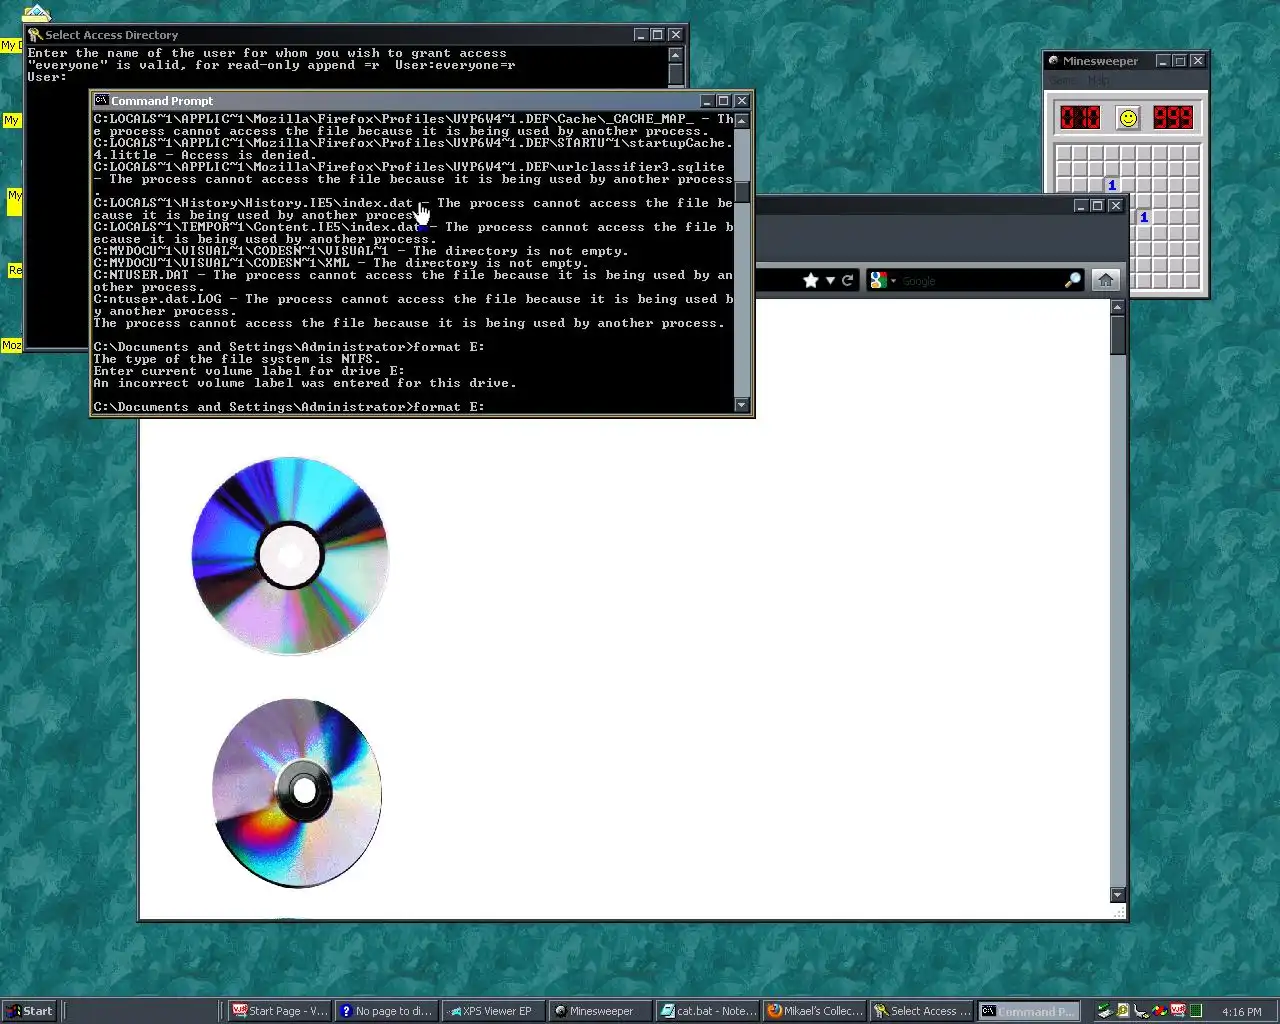Open the Start menu
This screenshot has height=1024, width=1280.
pos(30,1011)
